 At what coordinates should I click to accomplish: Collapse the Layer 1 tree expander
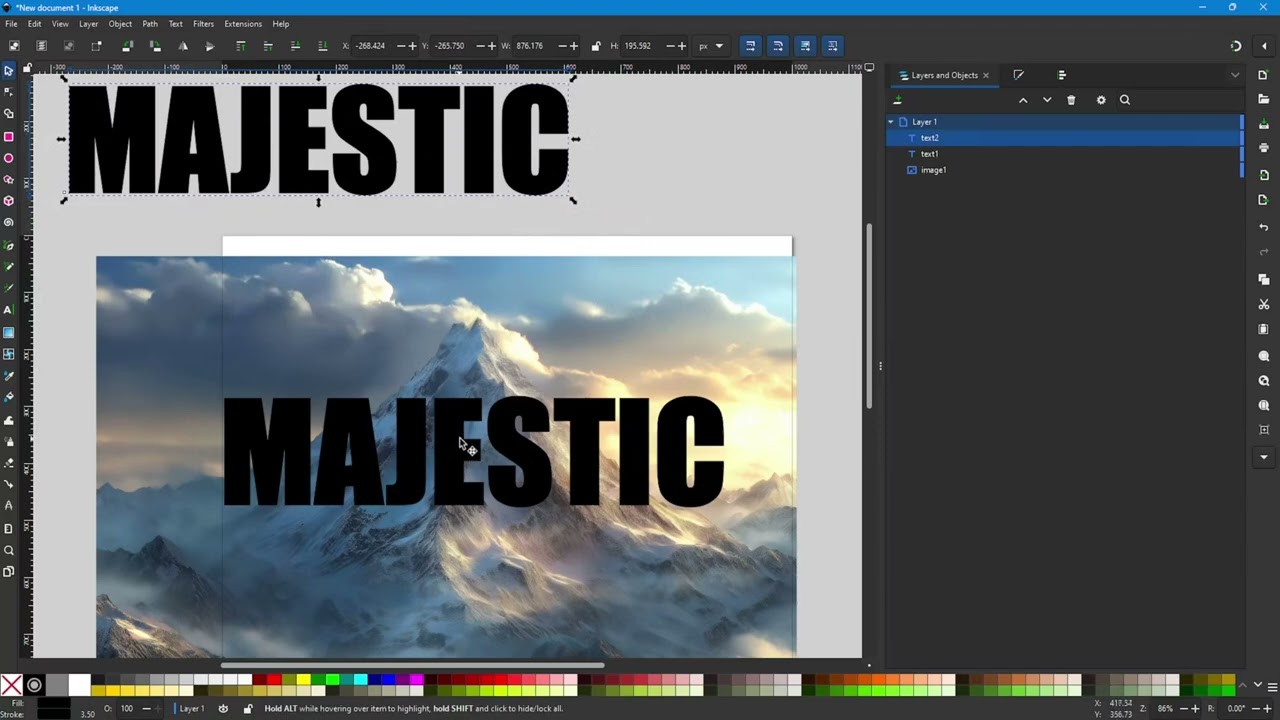click(891, 122)
